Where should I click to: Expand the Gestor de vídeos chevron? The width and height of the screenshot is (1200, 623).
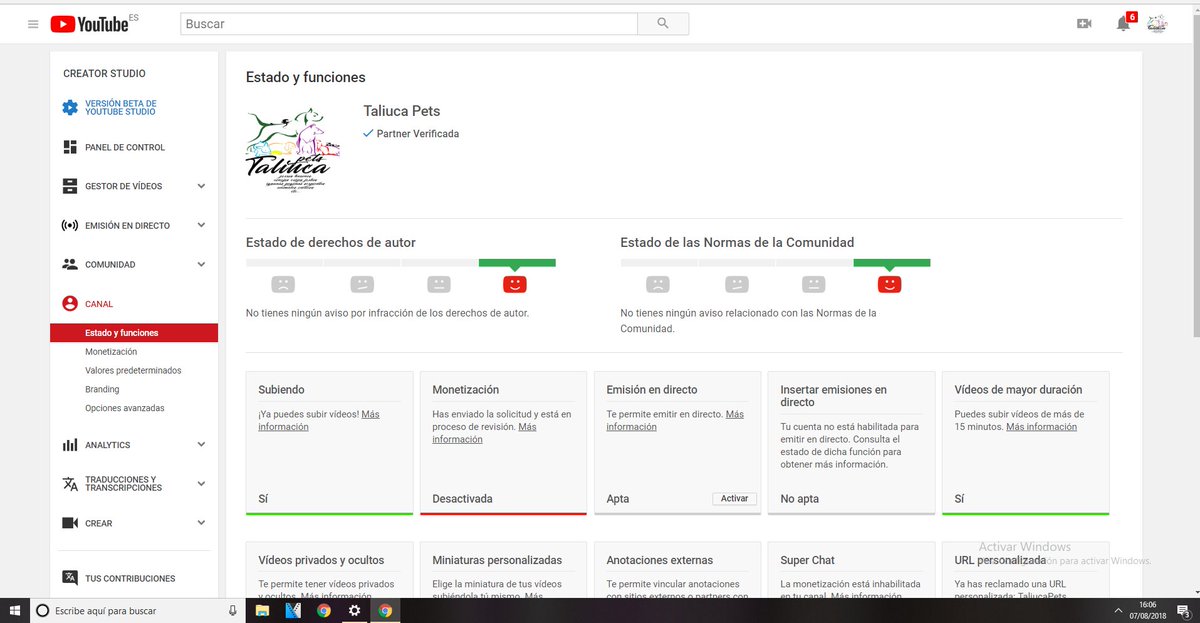(201, 186)
